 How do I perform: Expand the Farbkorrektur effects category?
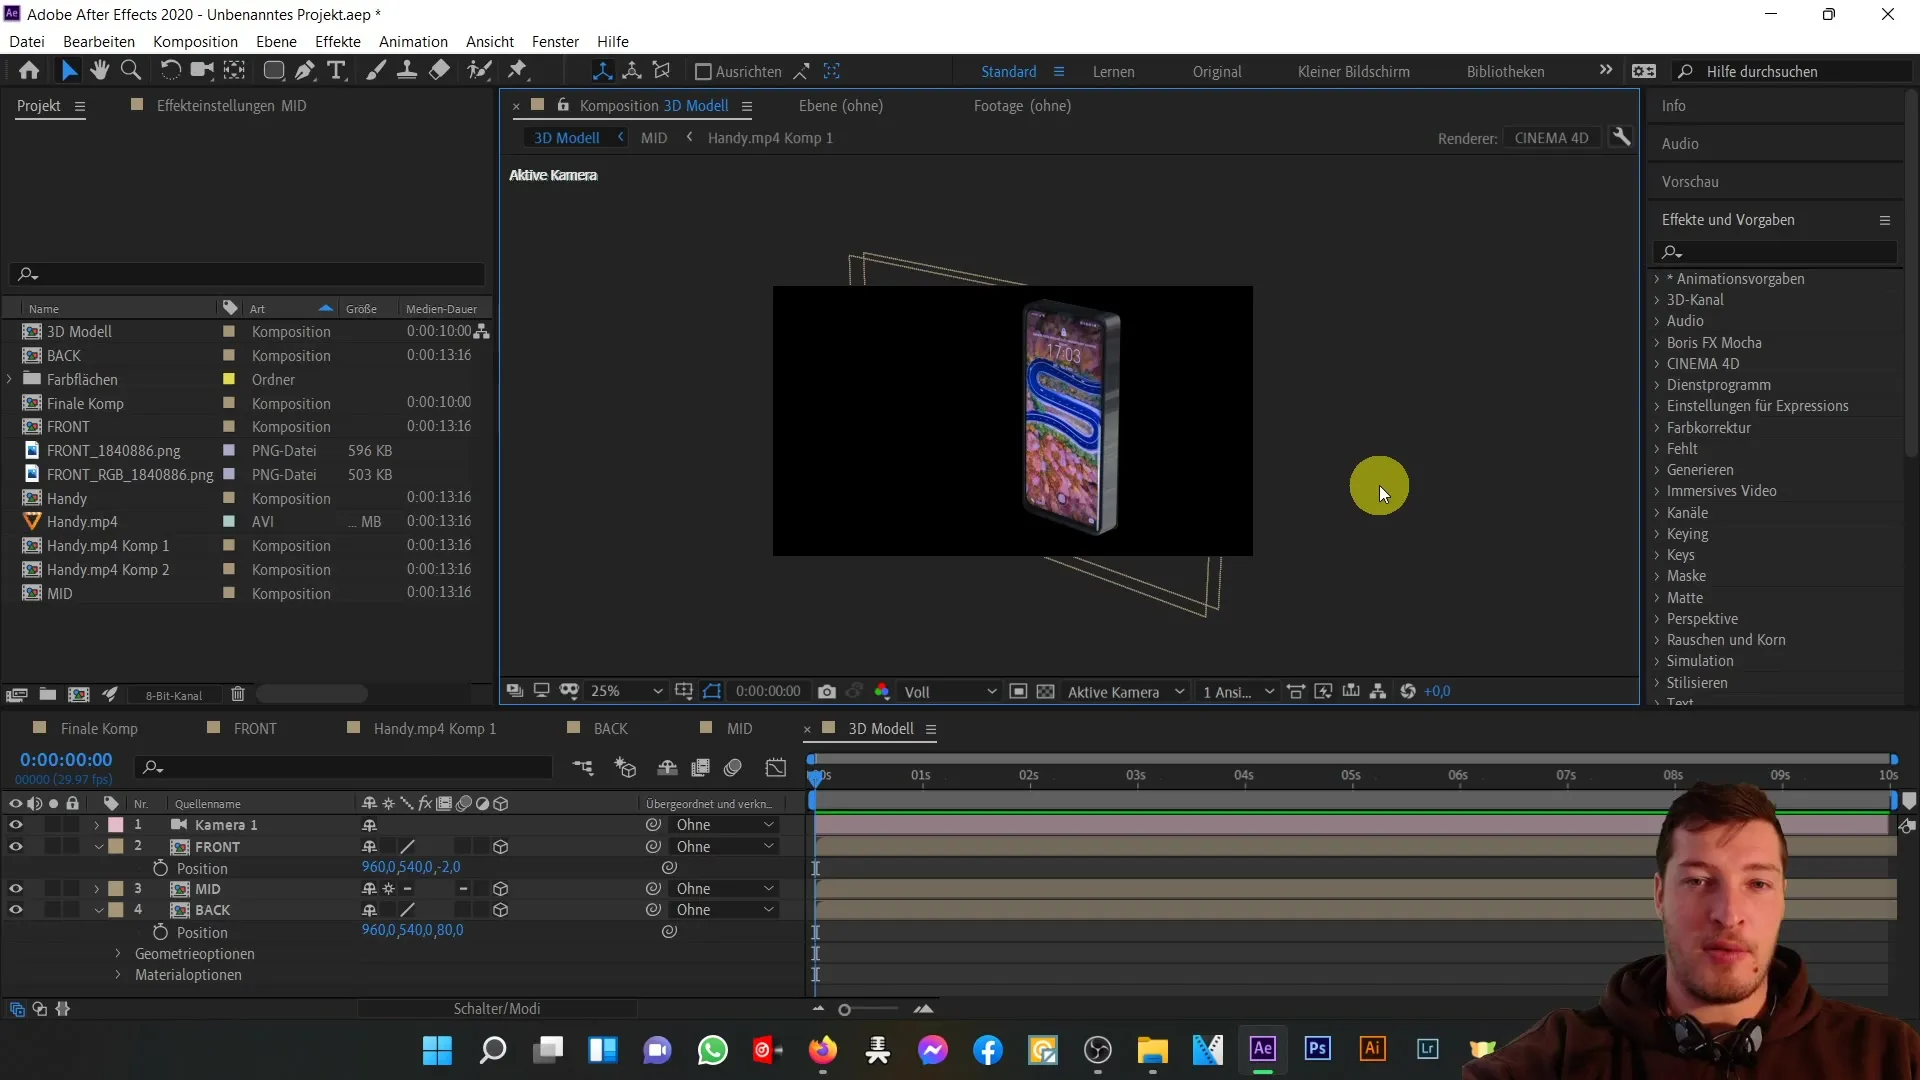click(x=1656, y=428)
